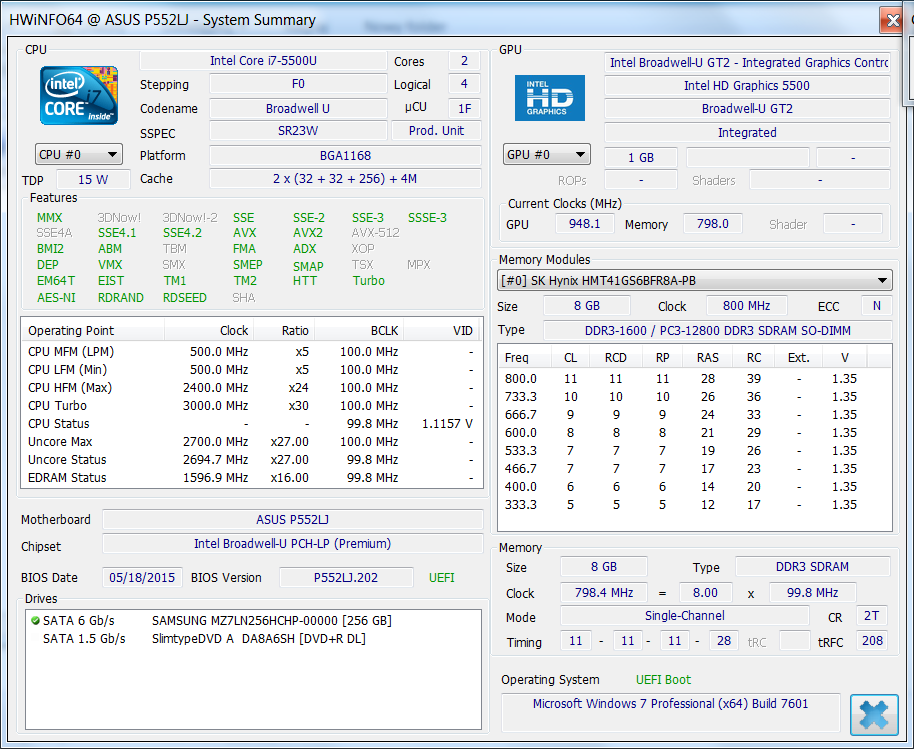Click the GPU memory clock 798.0 value
Screen dimensions: 914x749
pos(712,224)
